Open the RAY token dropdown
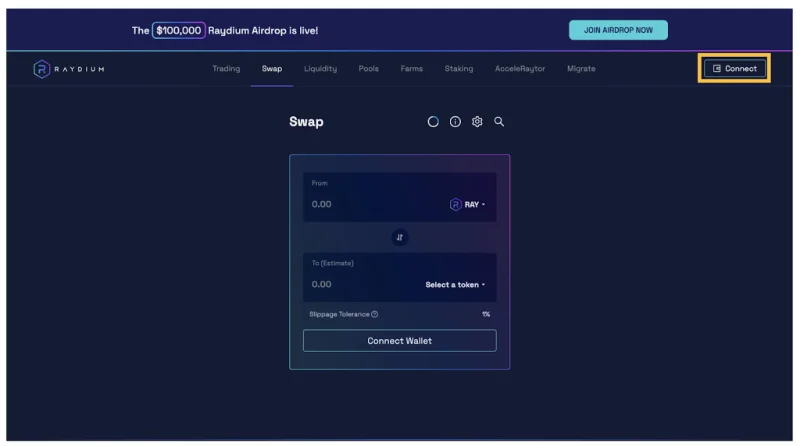800x446 pixels. coord(467,205)
